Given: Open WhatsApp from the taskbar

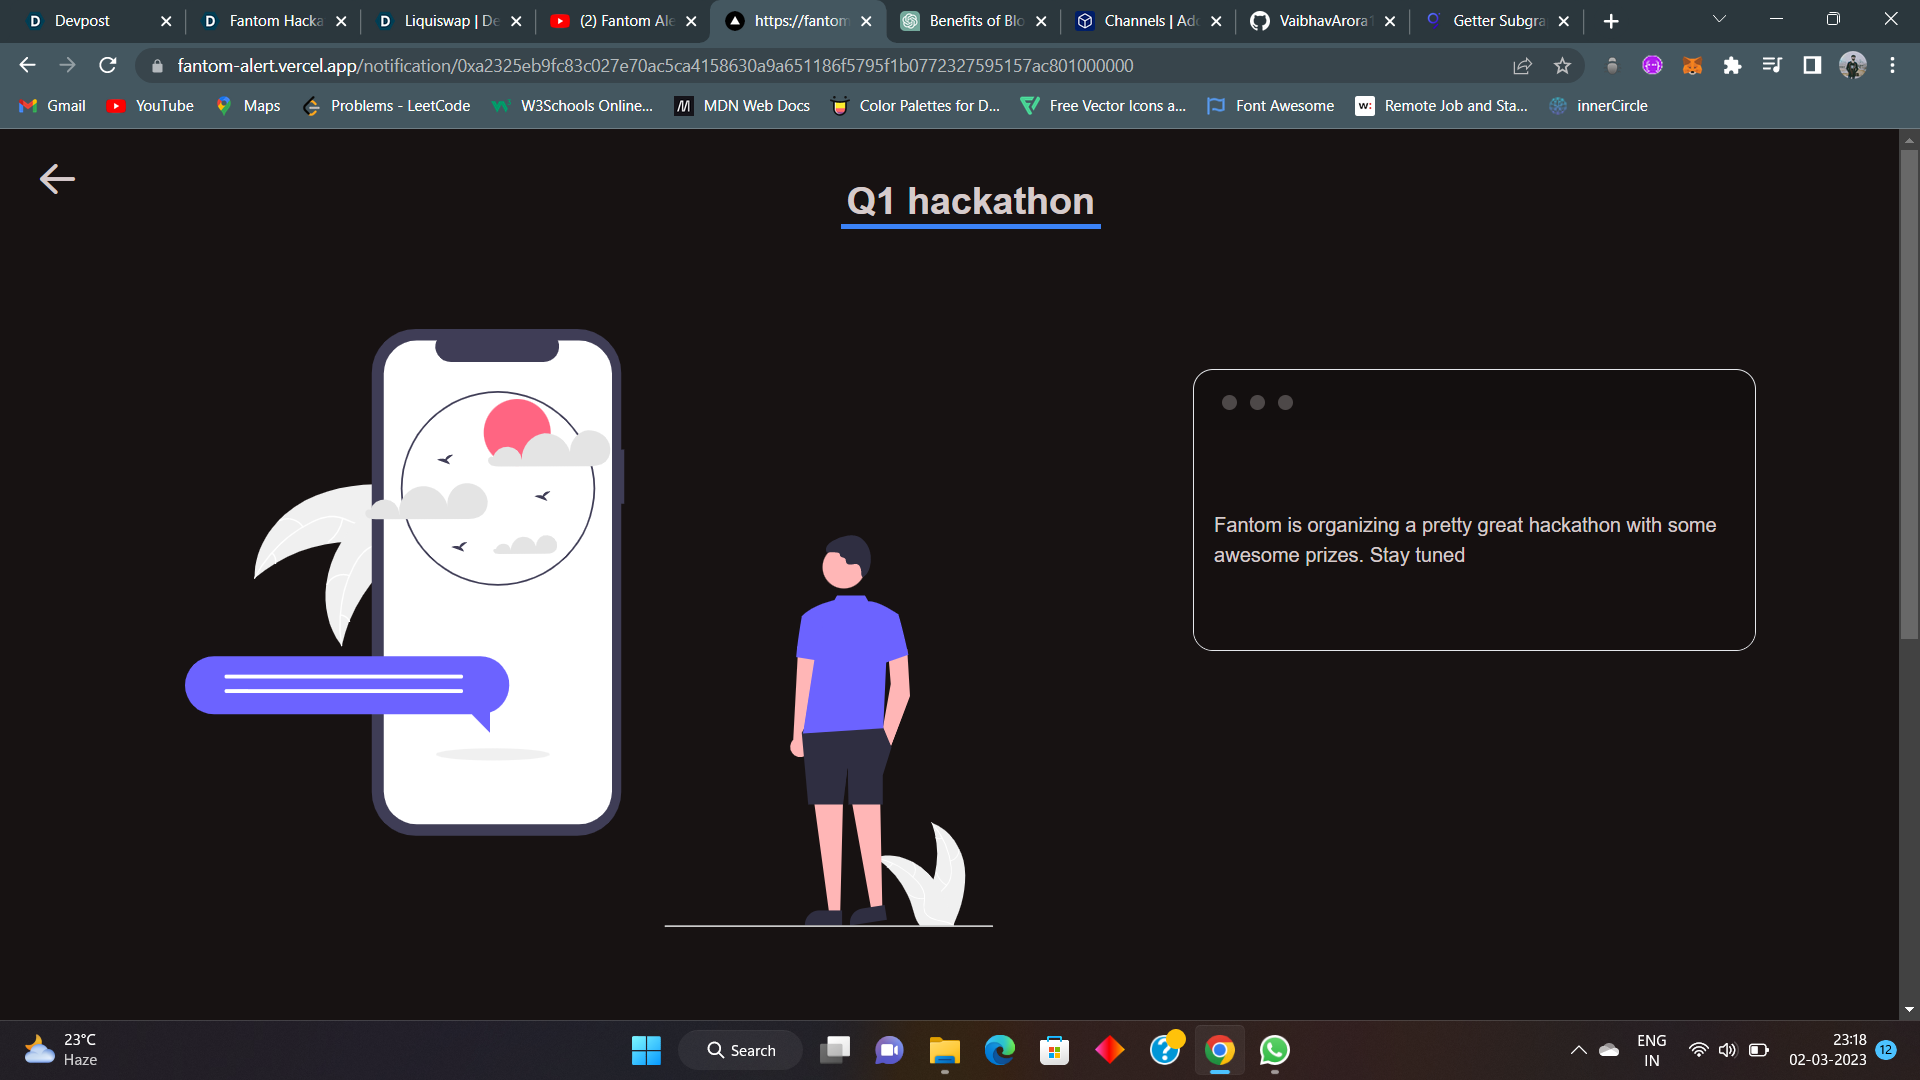Looking at the screenshot, I should point(1274,1050).
